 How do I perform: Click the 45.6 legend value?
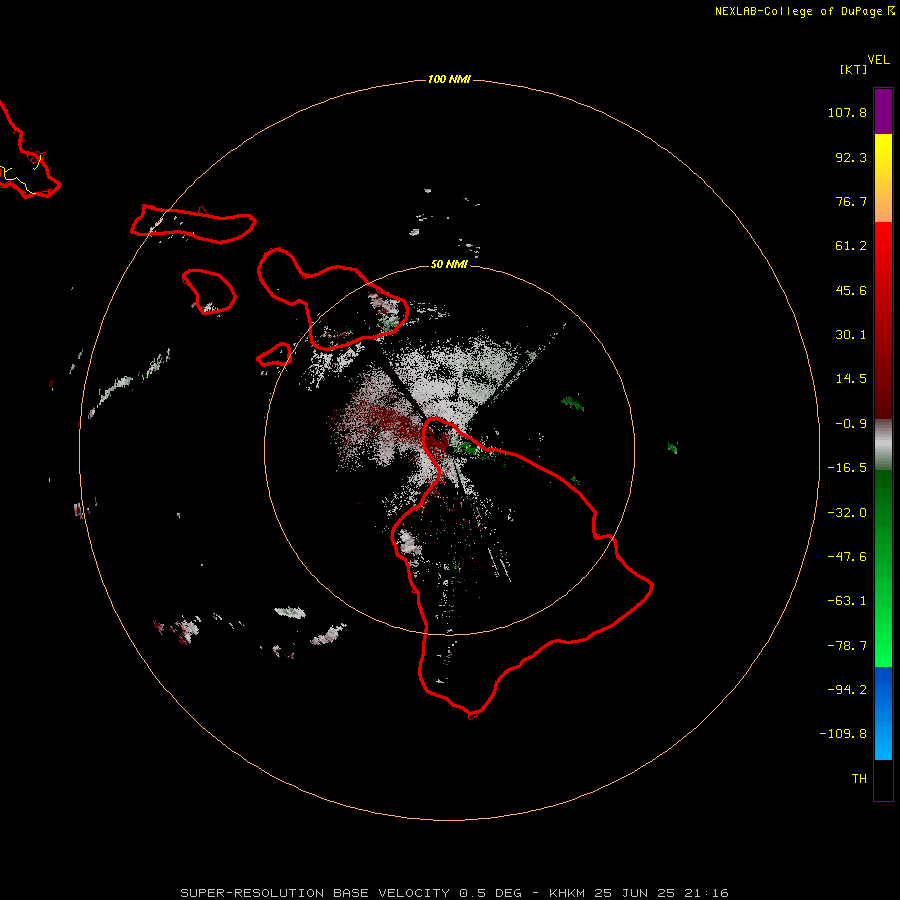pyautogui.click(x=851, y=290)
